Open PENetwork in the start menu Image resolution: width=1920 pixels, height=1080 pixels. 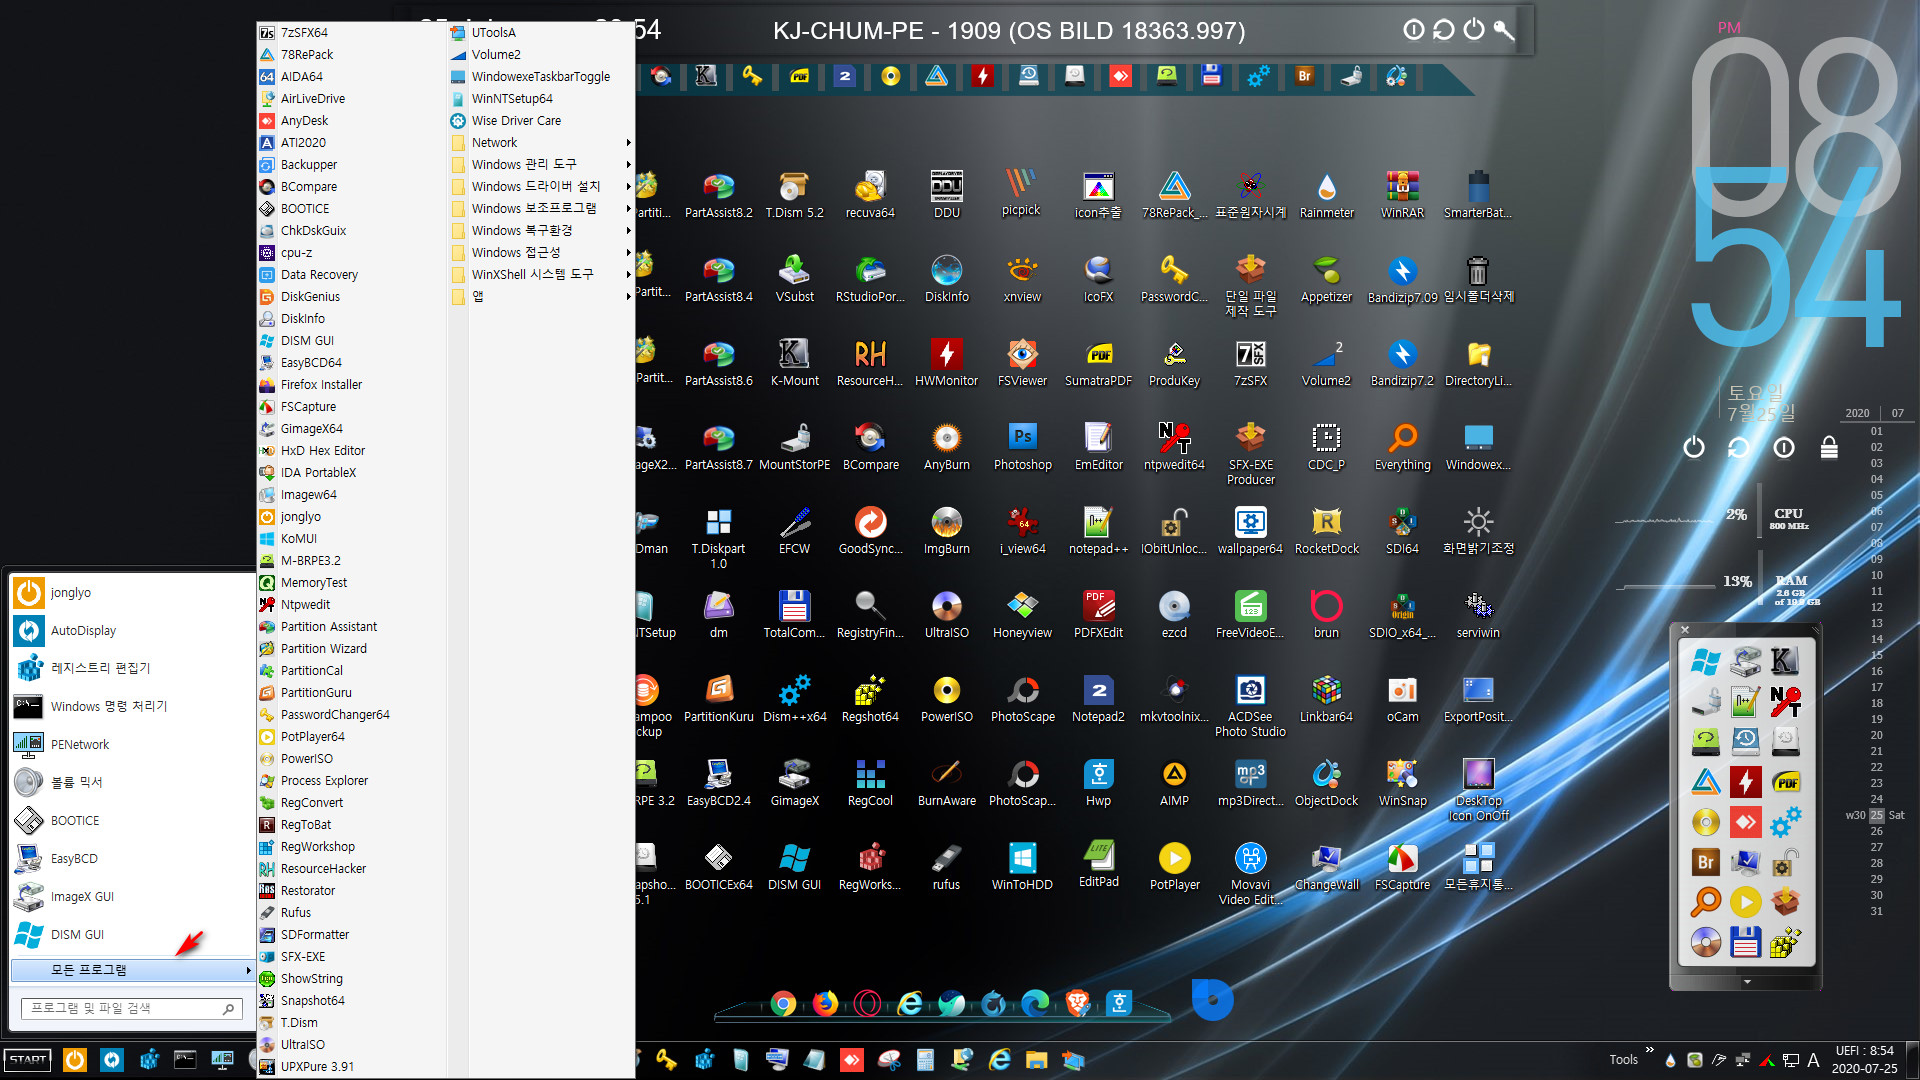(x=132, y=745)
